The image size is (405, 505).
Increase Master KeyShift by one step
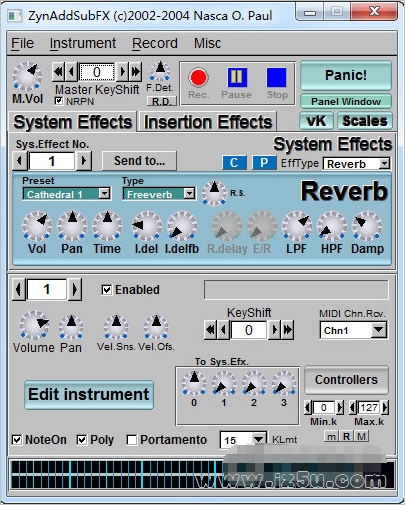[x=122, y=72]
